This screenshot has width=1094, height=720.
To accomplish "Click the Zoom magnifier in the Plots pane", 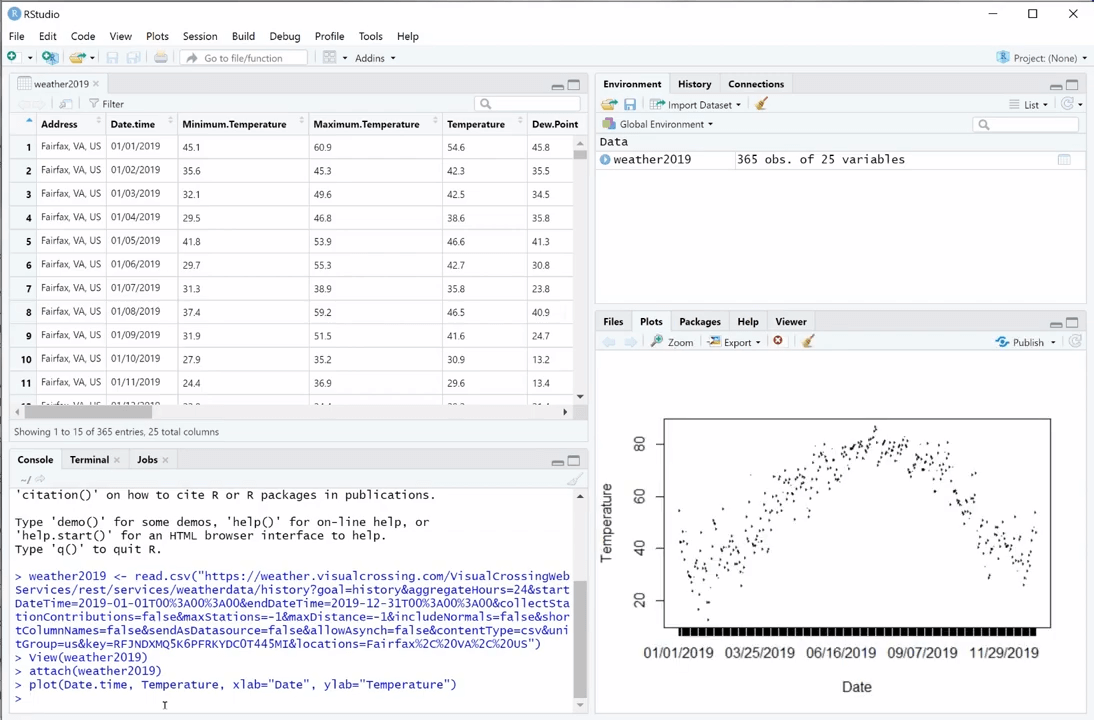I will coord(673,342).
